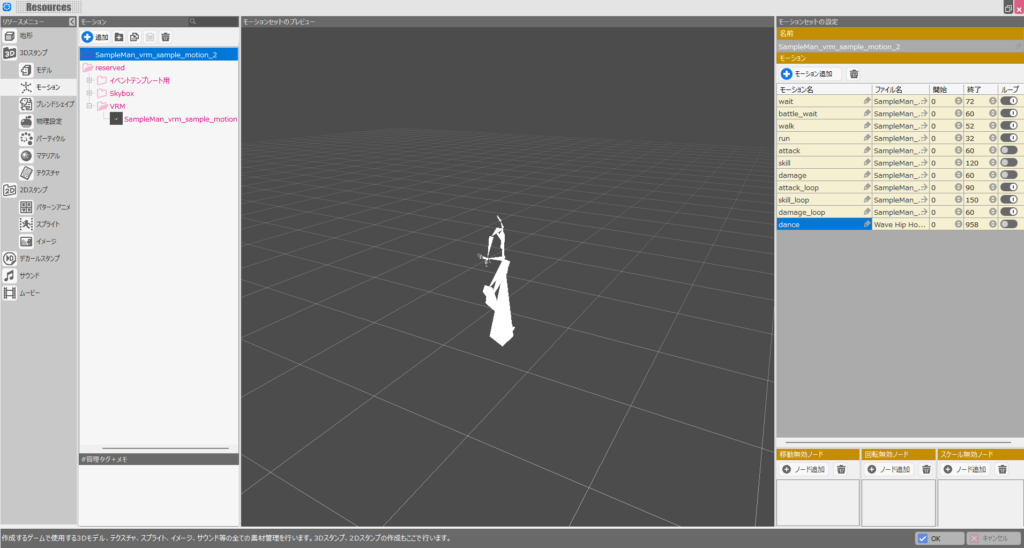Switch to the モデル (model) menu item
Screen dimensions: 1024x548
pos(44,70)
